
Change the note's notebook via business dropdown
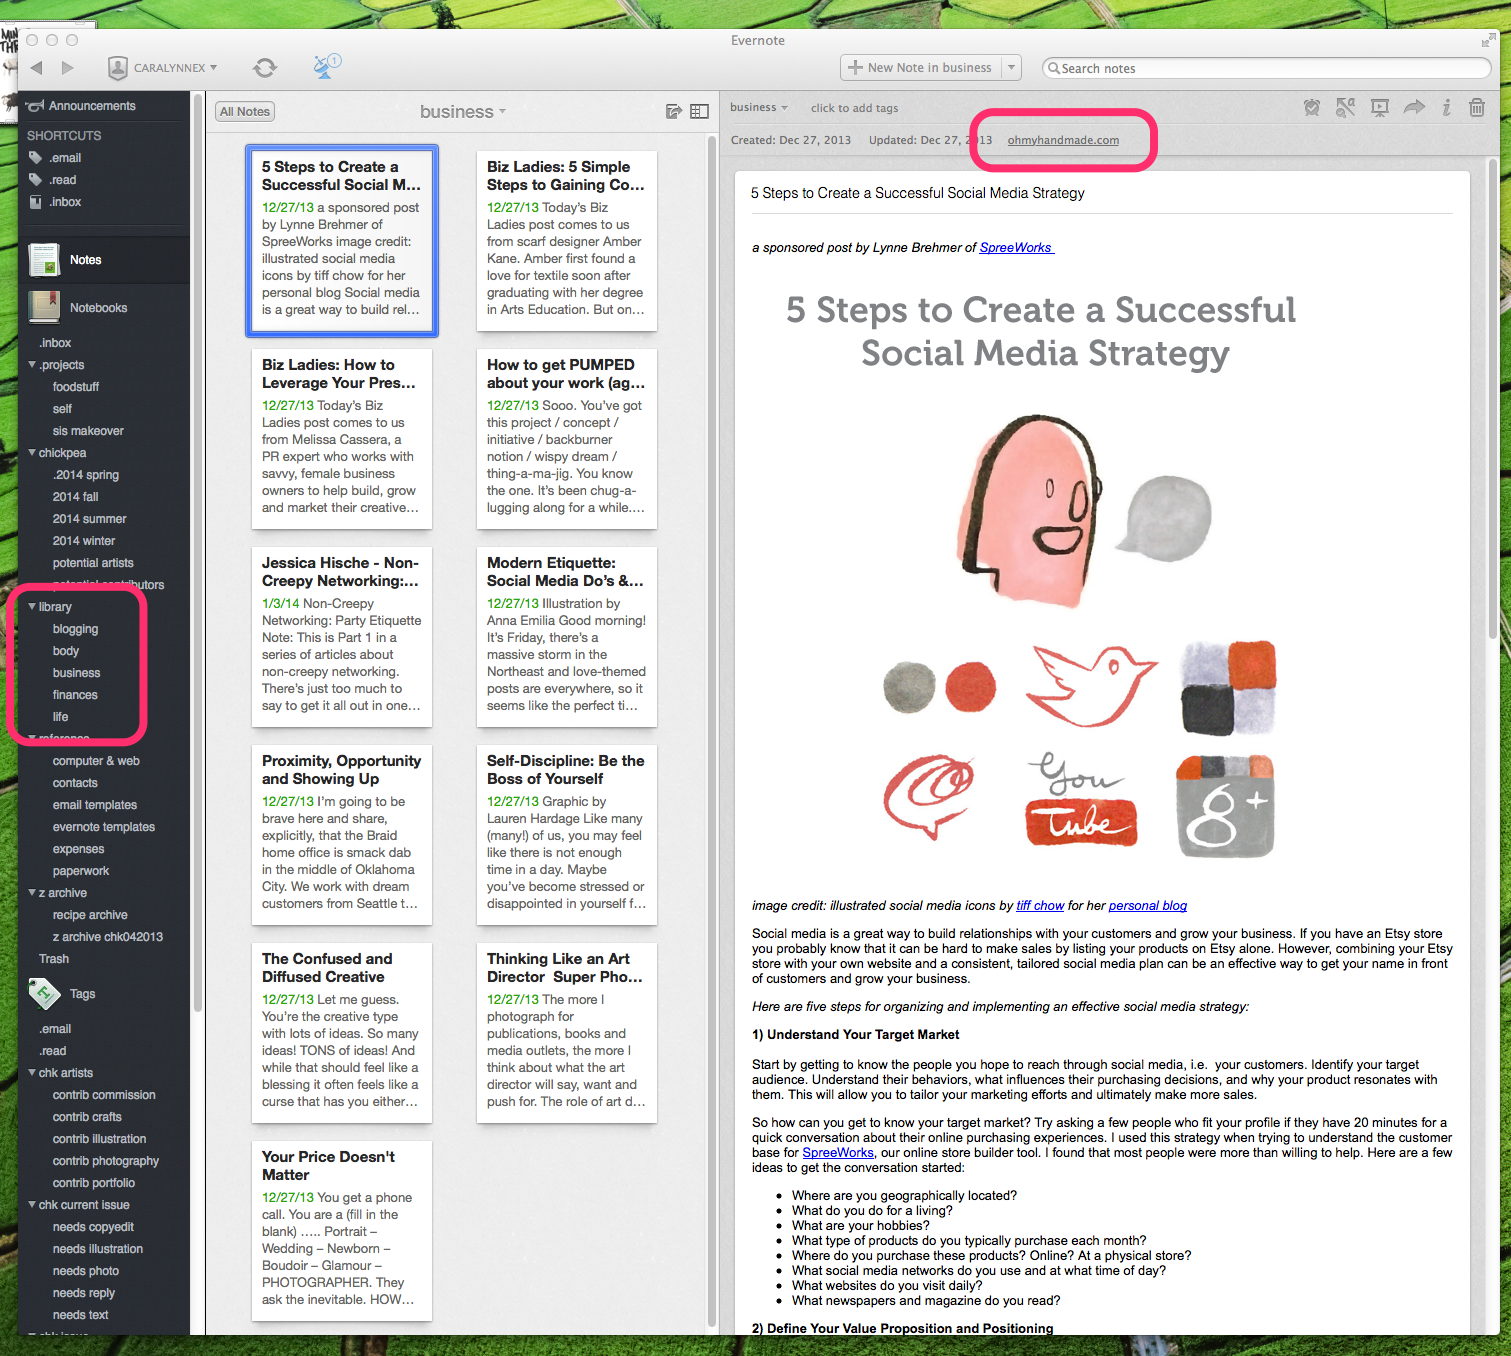click(759, 107)
